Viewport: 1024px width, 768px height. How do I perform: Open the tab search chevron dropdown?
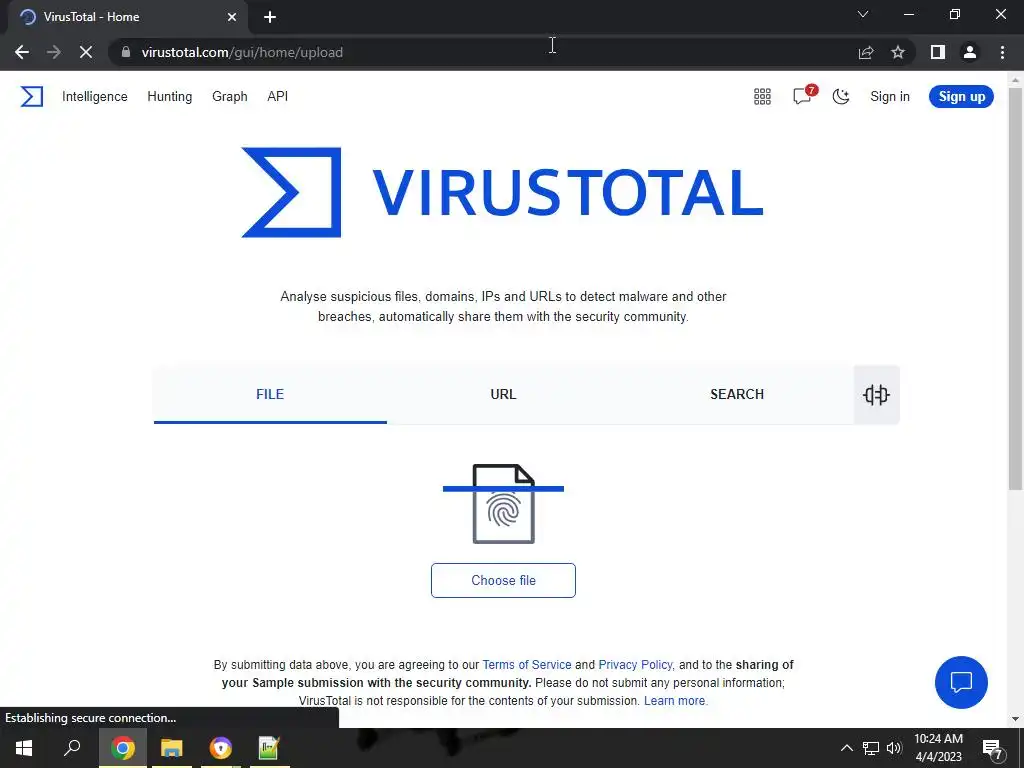pos(863,14)
